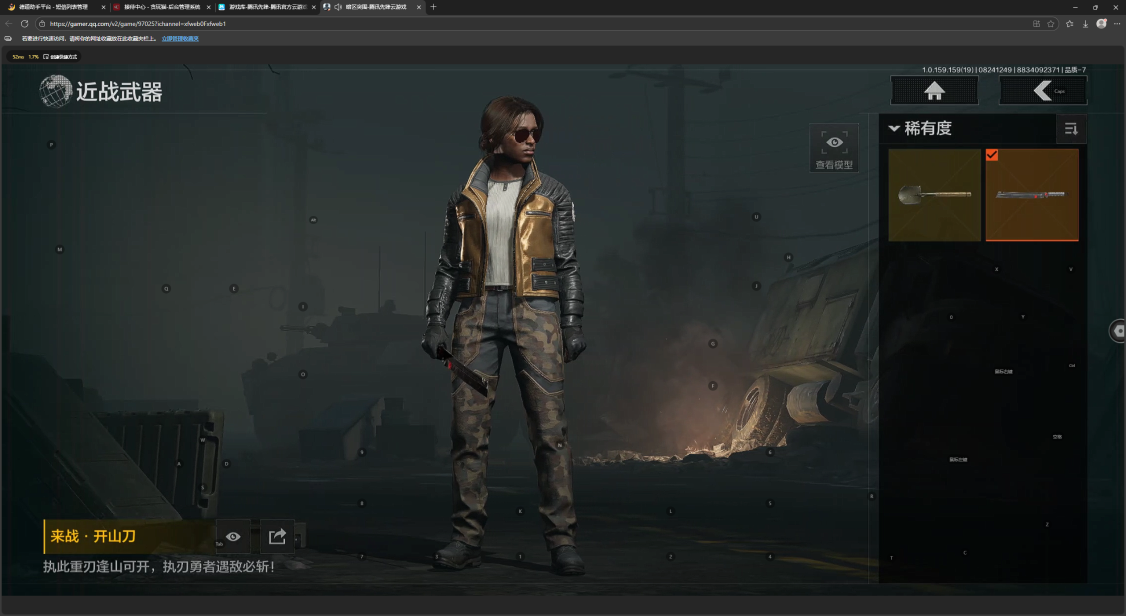This screenshot has width=1126, height=616.
Task: Open a new browser tab
Action: [x=433, y=6]
